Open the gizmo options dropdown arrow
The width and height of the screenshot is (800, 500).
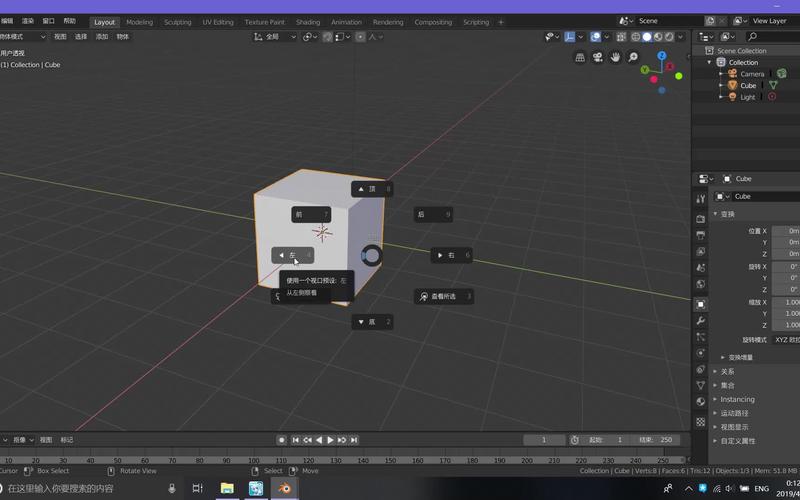[581, 37]
